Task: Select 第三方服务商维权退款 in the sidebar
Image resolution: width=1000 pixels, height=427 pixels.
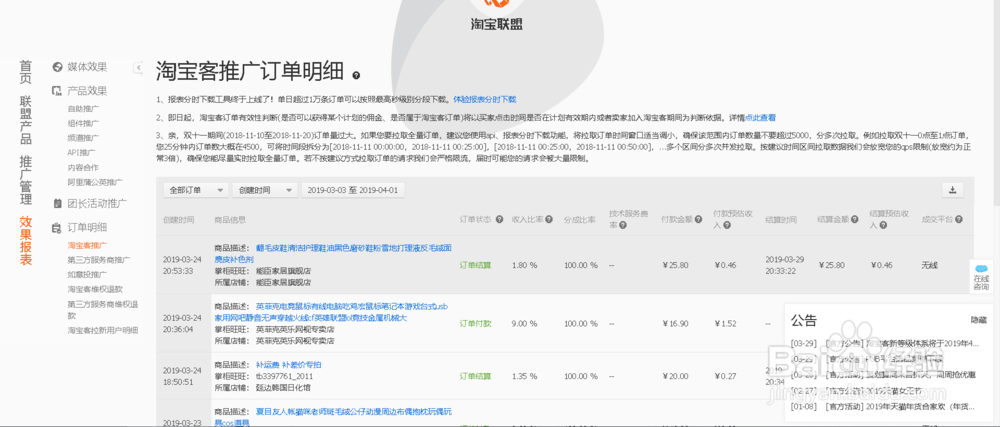Action: [x=103, y=310]
